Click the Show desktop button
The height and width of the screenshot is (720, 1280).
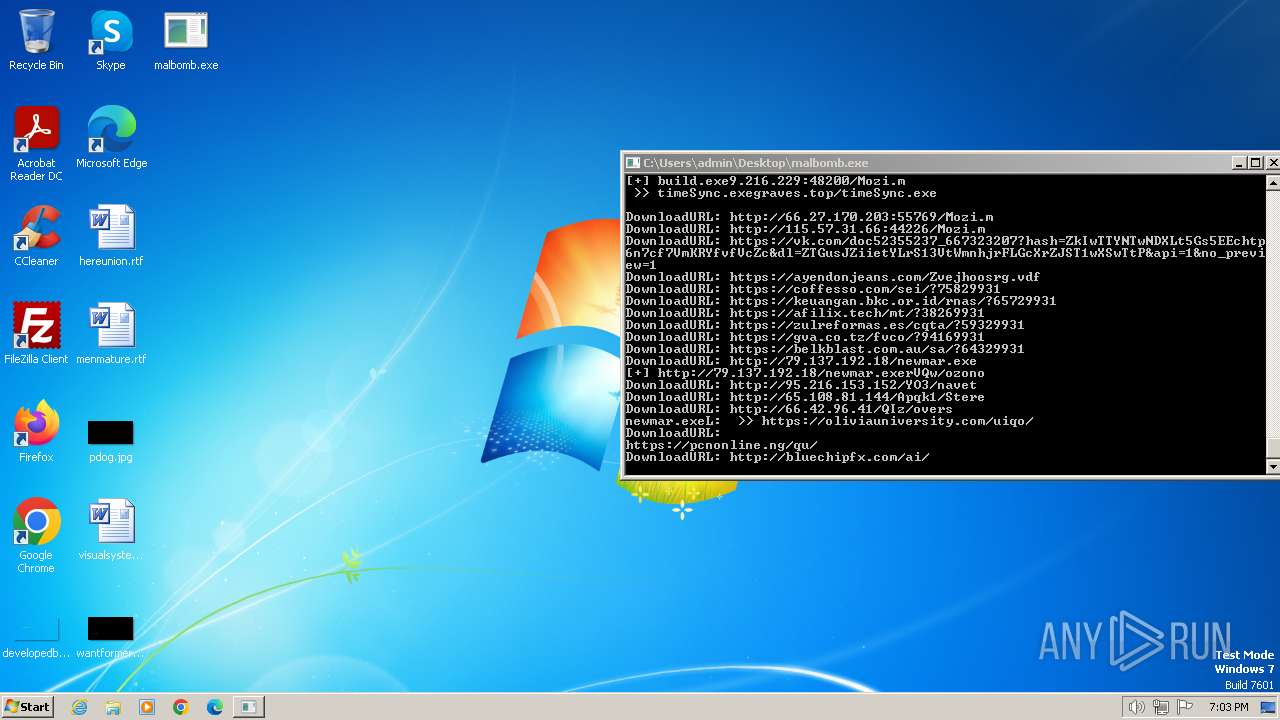pyautogui.click(x=1269, y=707)
